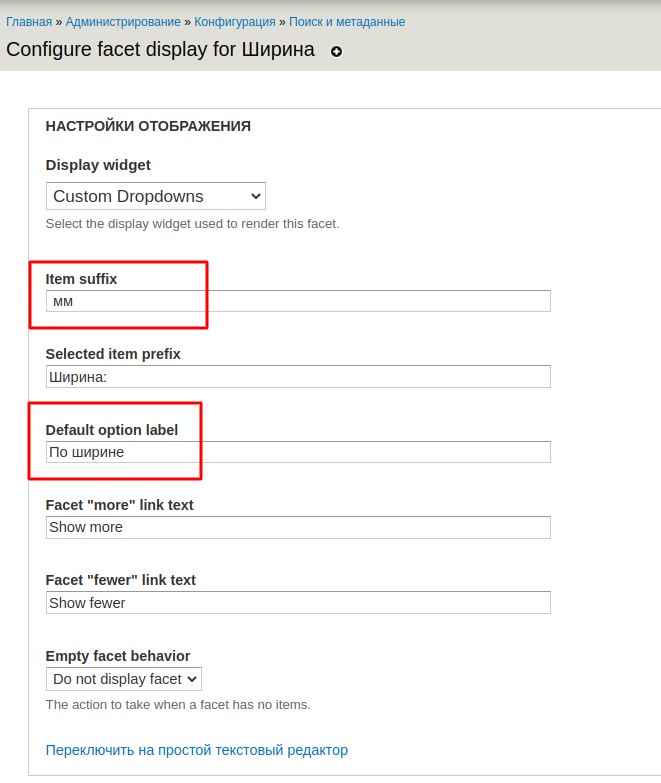Focus the Facet "more" link text field

298,527
